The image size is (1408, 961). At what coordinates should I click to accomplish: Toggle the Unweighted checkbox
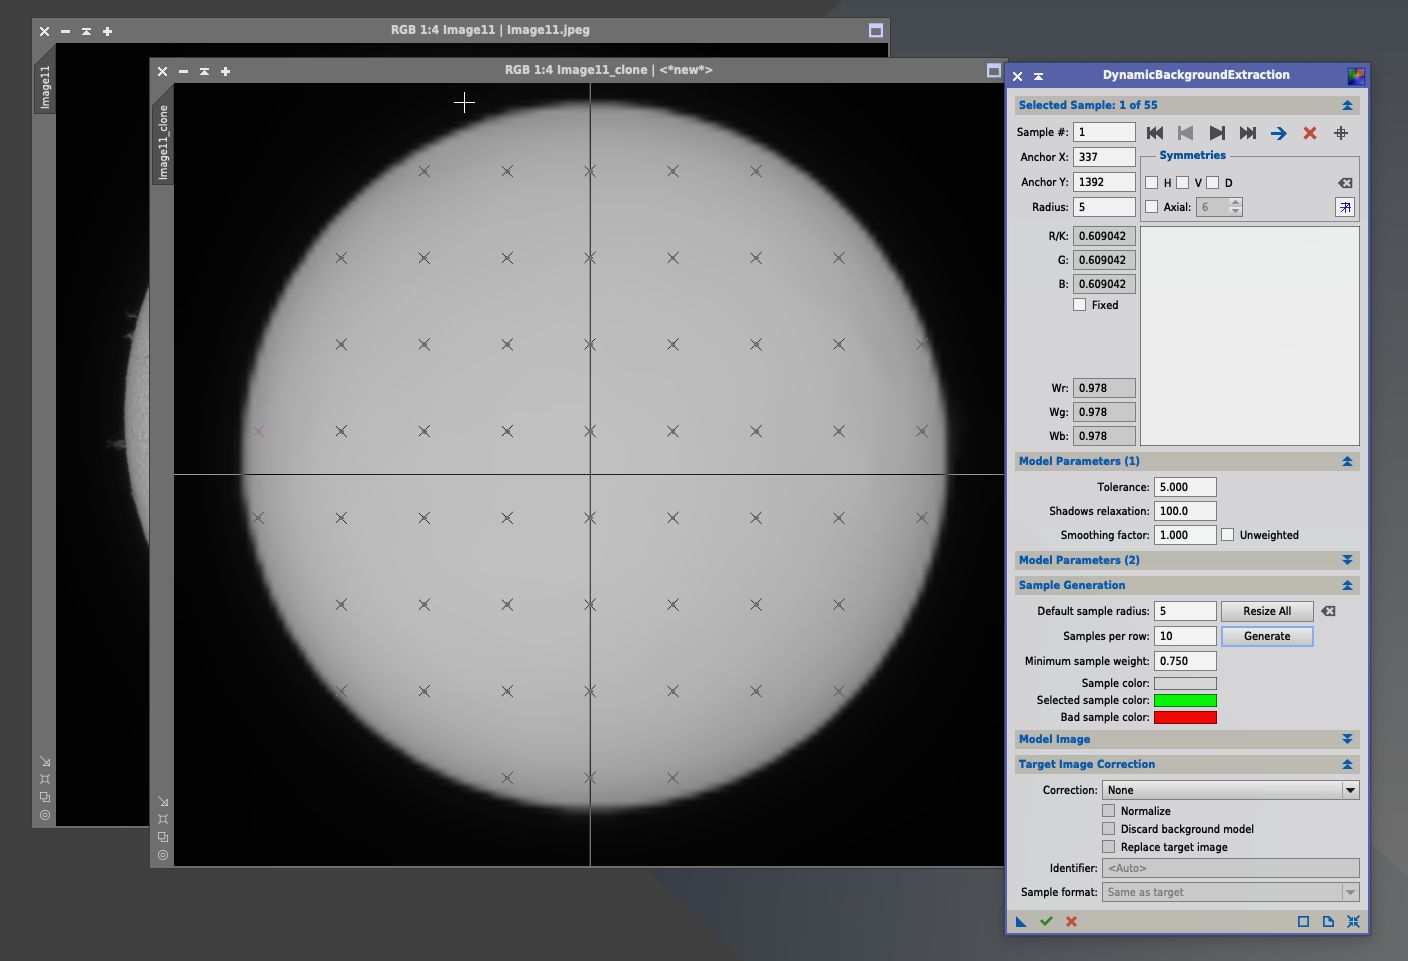click(x=1228, y=535)
